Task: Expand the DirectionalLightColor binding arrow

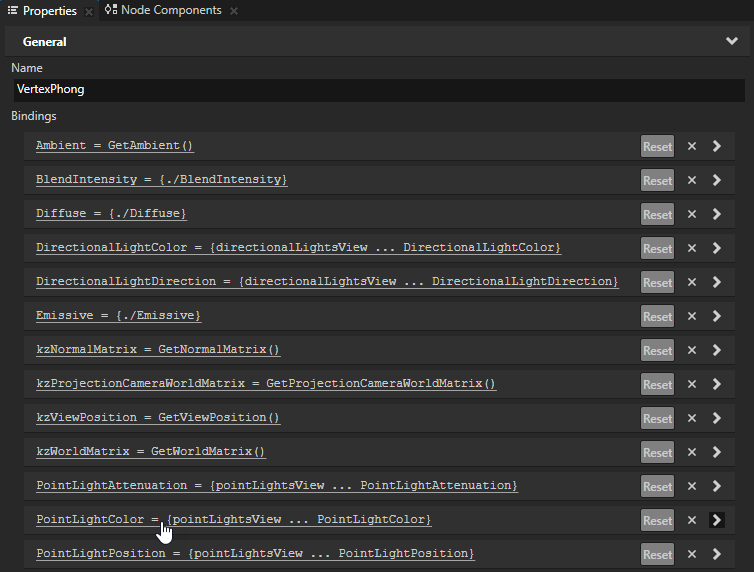Action: (x=717, y=248)
